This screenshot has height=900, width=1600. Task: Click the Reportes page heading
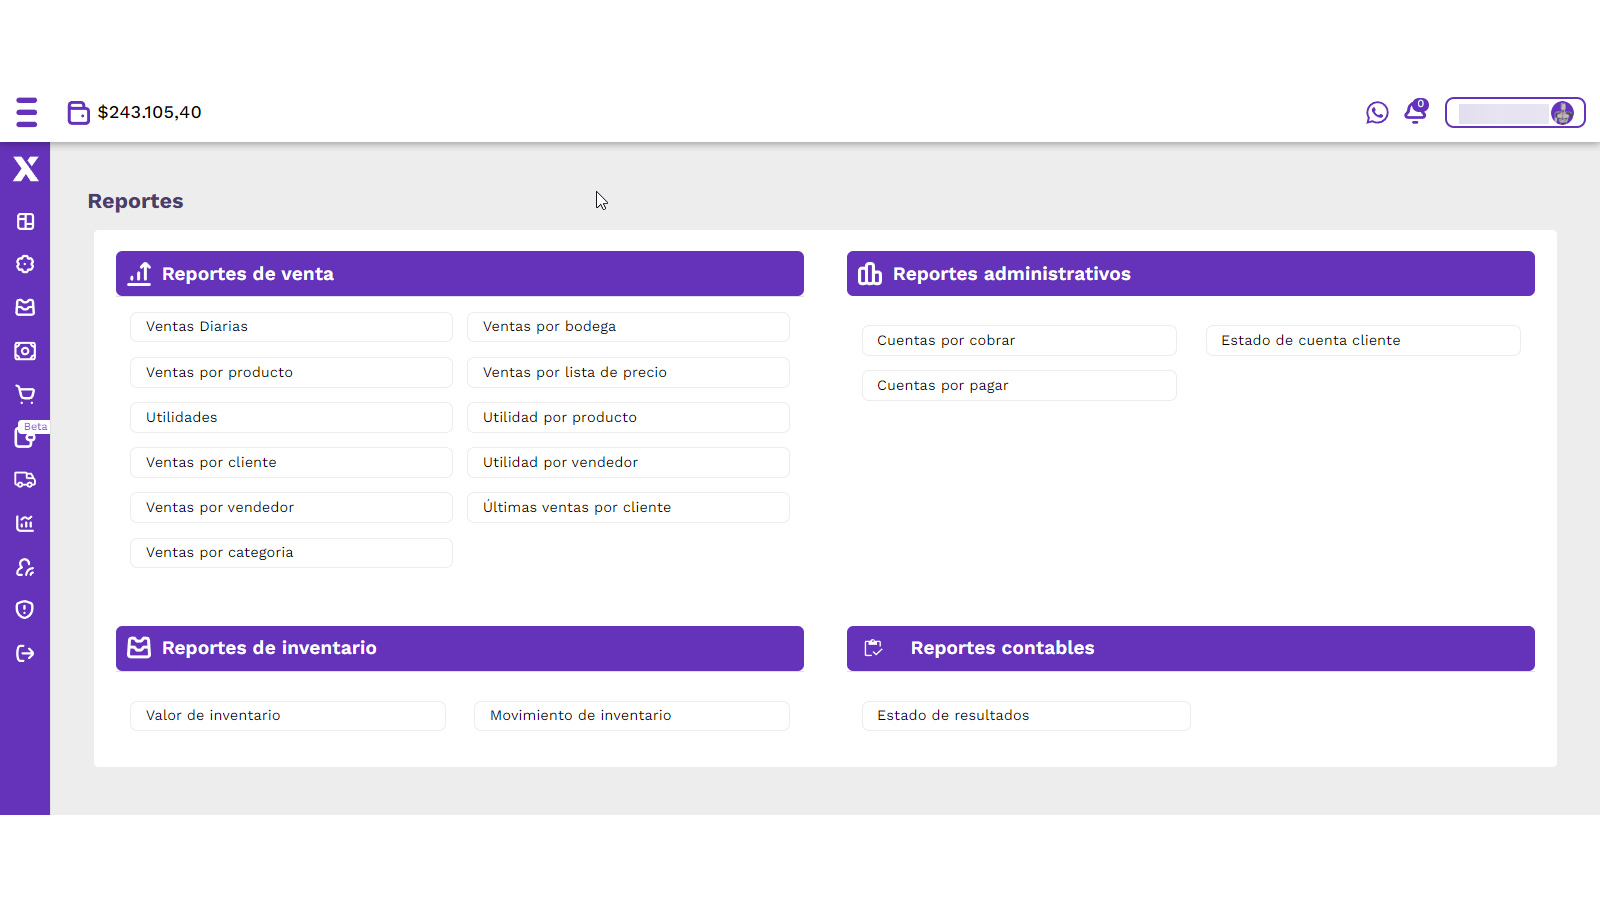135,201
